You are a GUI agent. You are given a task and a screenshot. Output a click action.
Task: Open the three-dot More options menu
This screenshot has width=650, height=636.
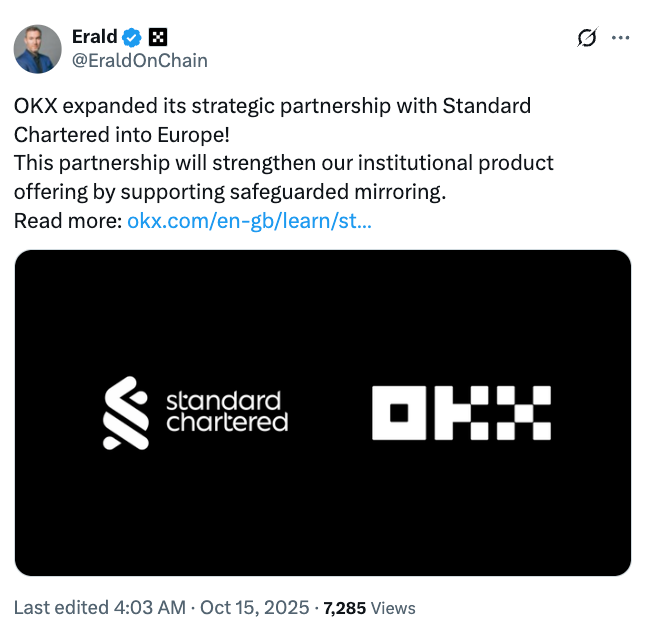(x=621, y=38)
